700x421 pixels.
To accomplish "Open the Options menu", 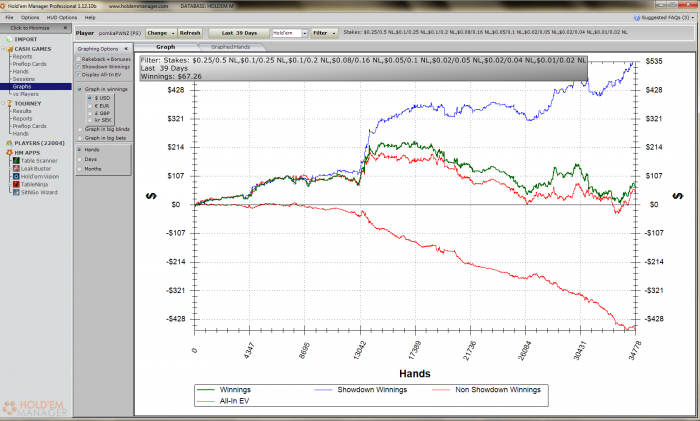I will 30,18.
